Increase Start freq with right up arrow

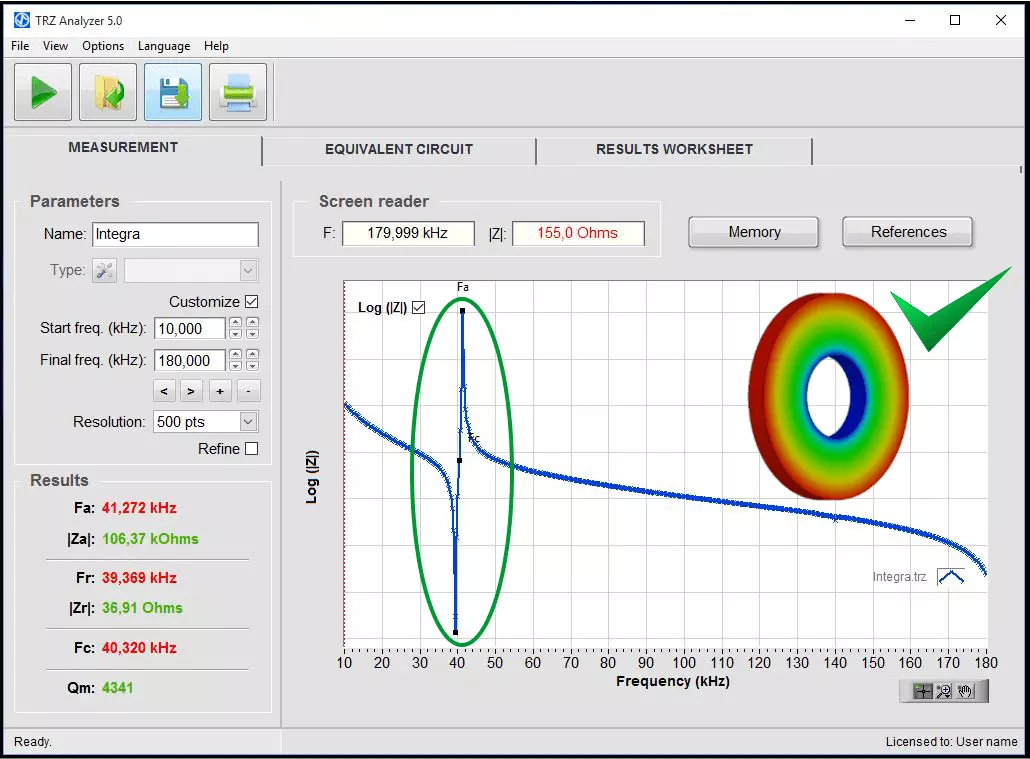[x=252, y=323]
